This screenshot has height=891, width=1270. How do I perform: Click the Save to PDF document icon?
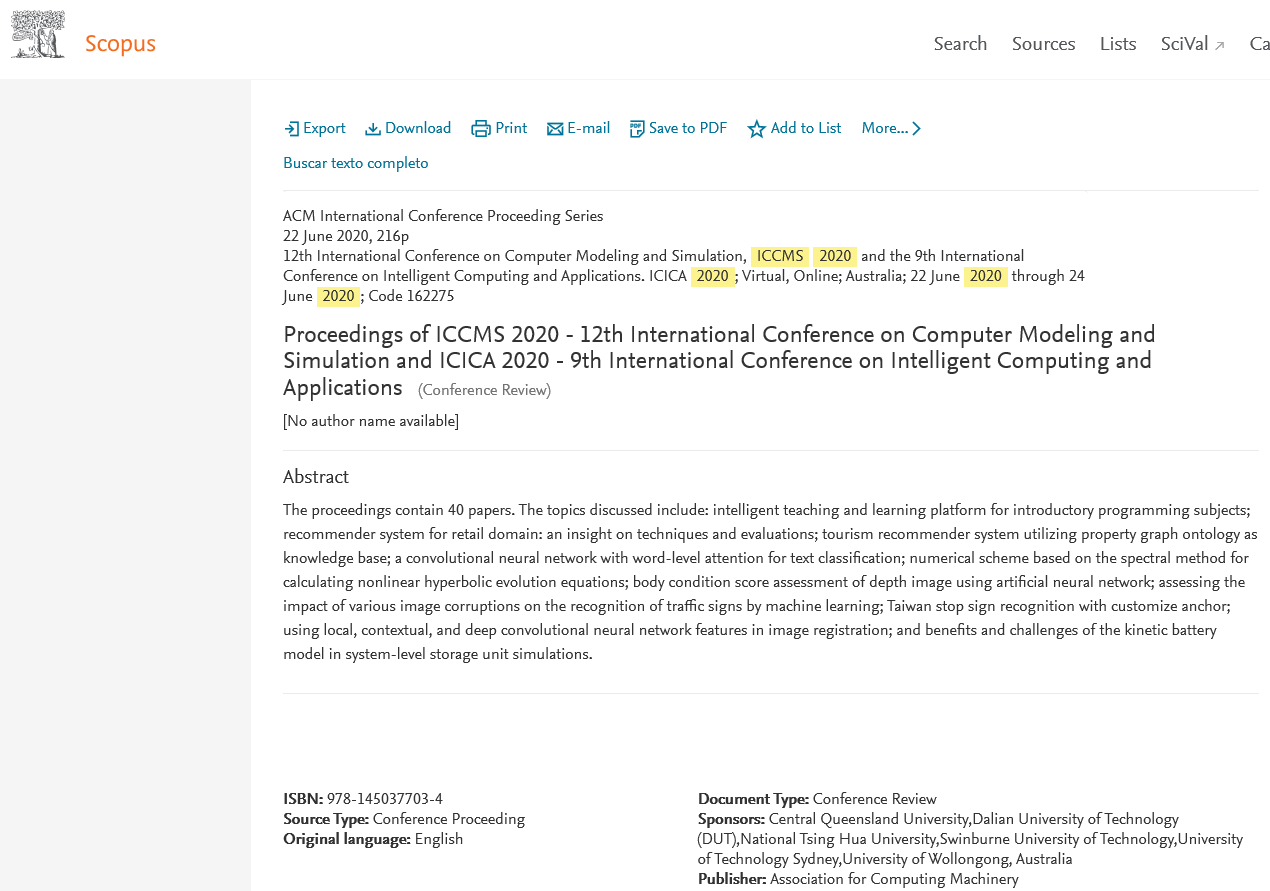tap(637, 128)
